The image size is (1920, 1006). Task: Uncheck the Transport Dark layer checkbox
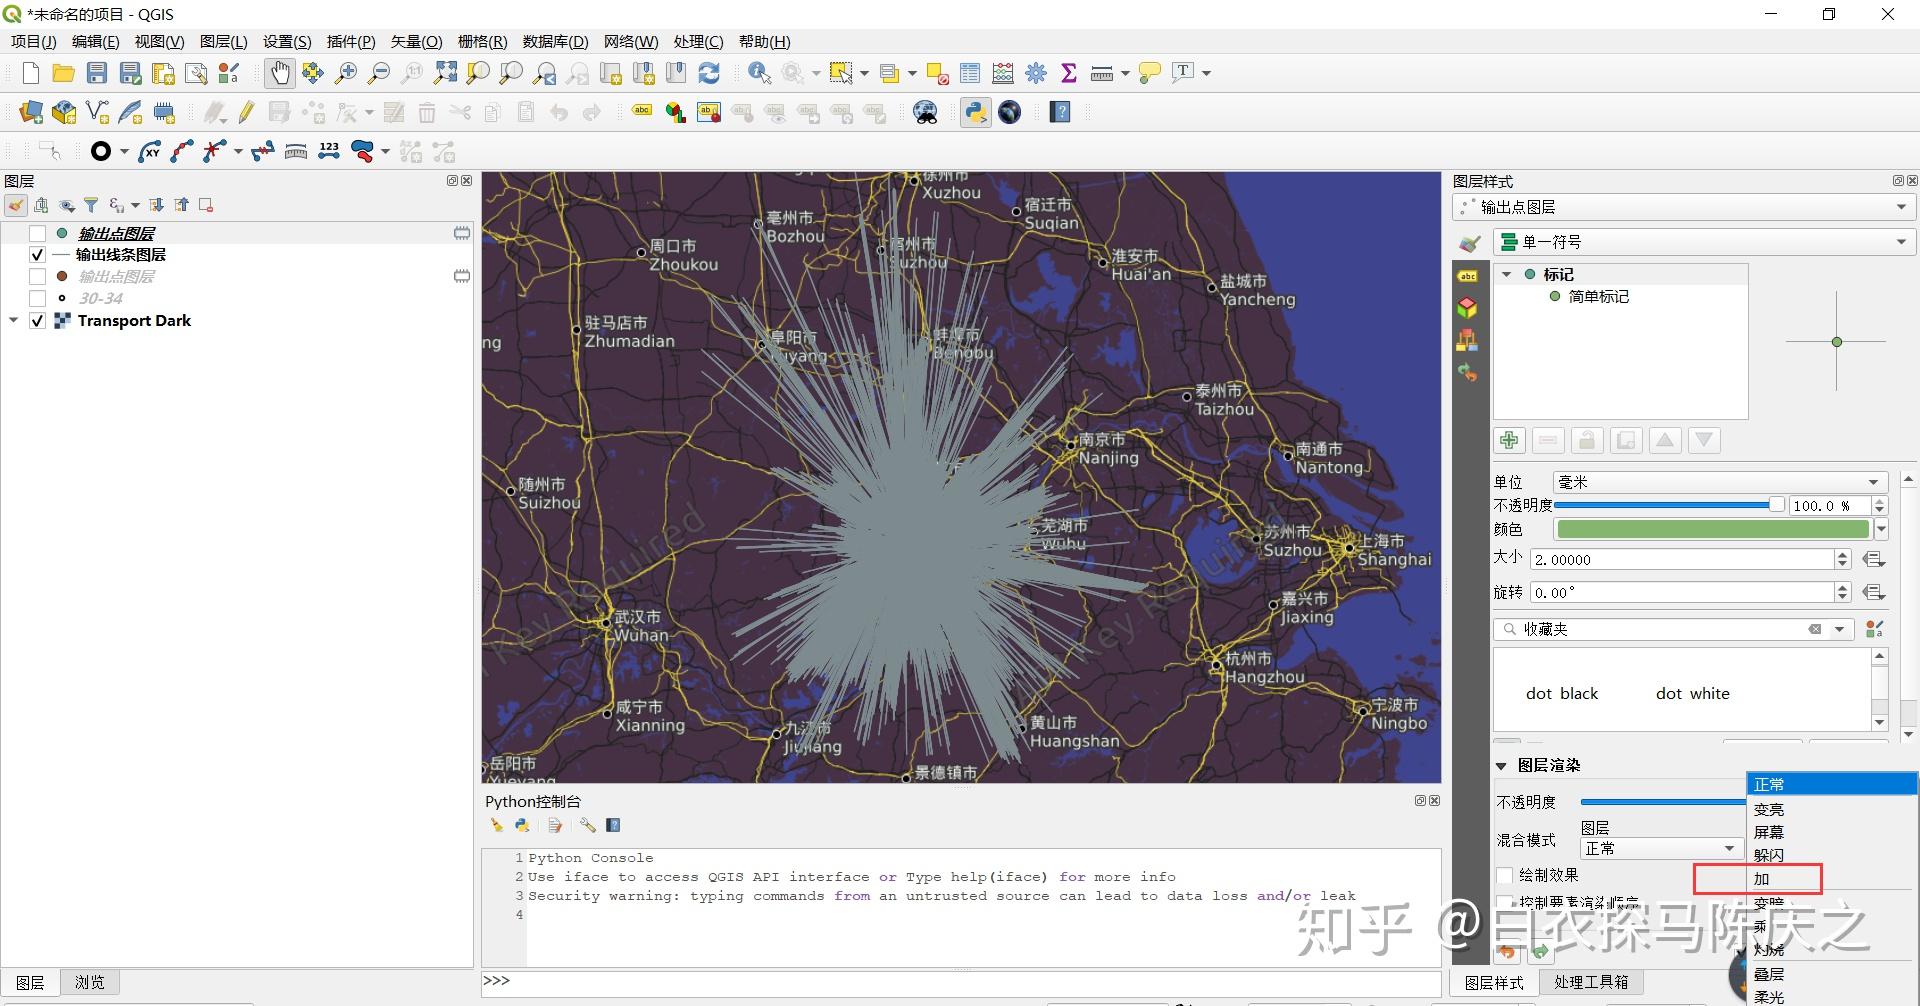click(x=38, y=321)
